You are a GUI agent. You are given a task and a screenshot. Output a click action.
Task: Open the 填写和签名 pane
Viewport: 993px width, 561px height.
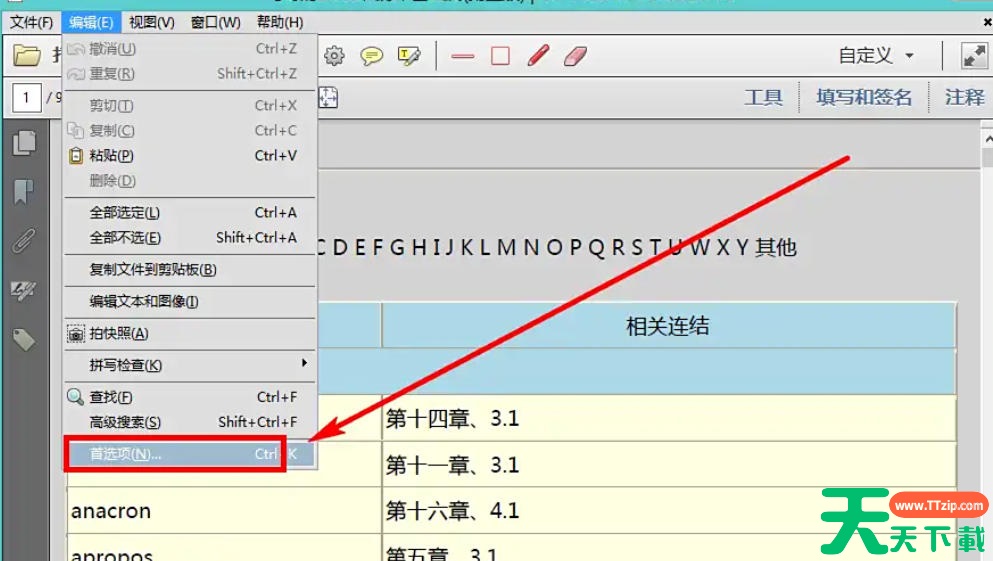[864, 97]
